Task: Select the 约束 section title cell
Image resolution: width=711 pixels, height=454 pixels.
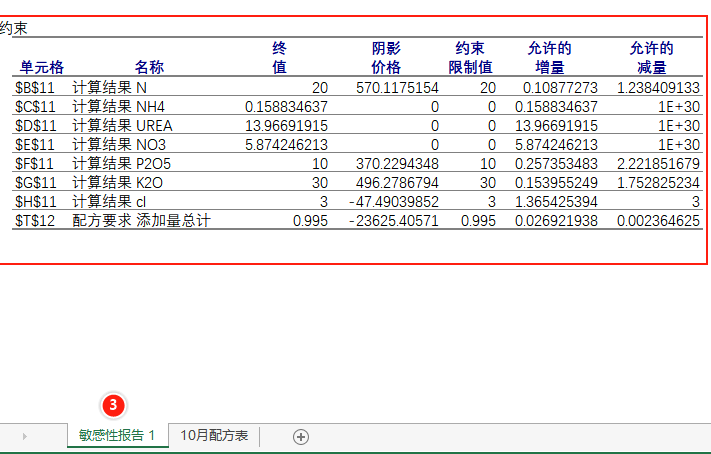Action: tap(14, 28)
